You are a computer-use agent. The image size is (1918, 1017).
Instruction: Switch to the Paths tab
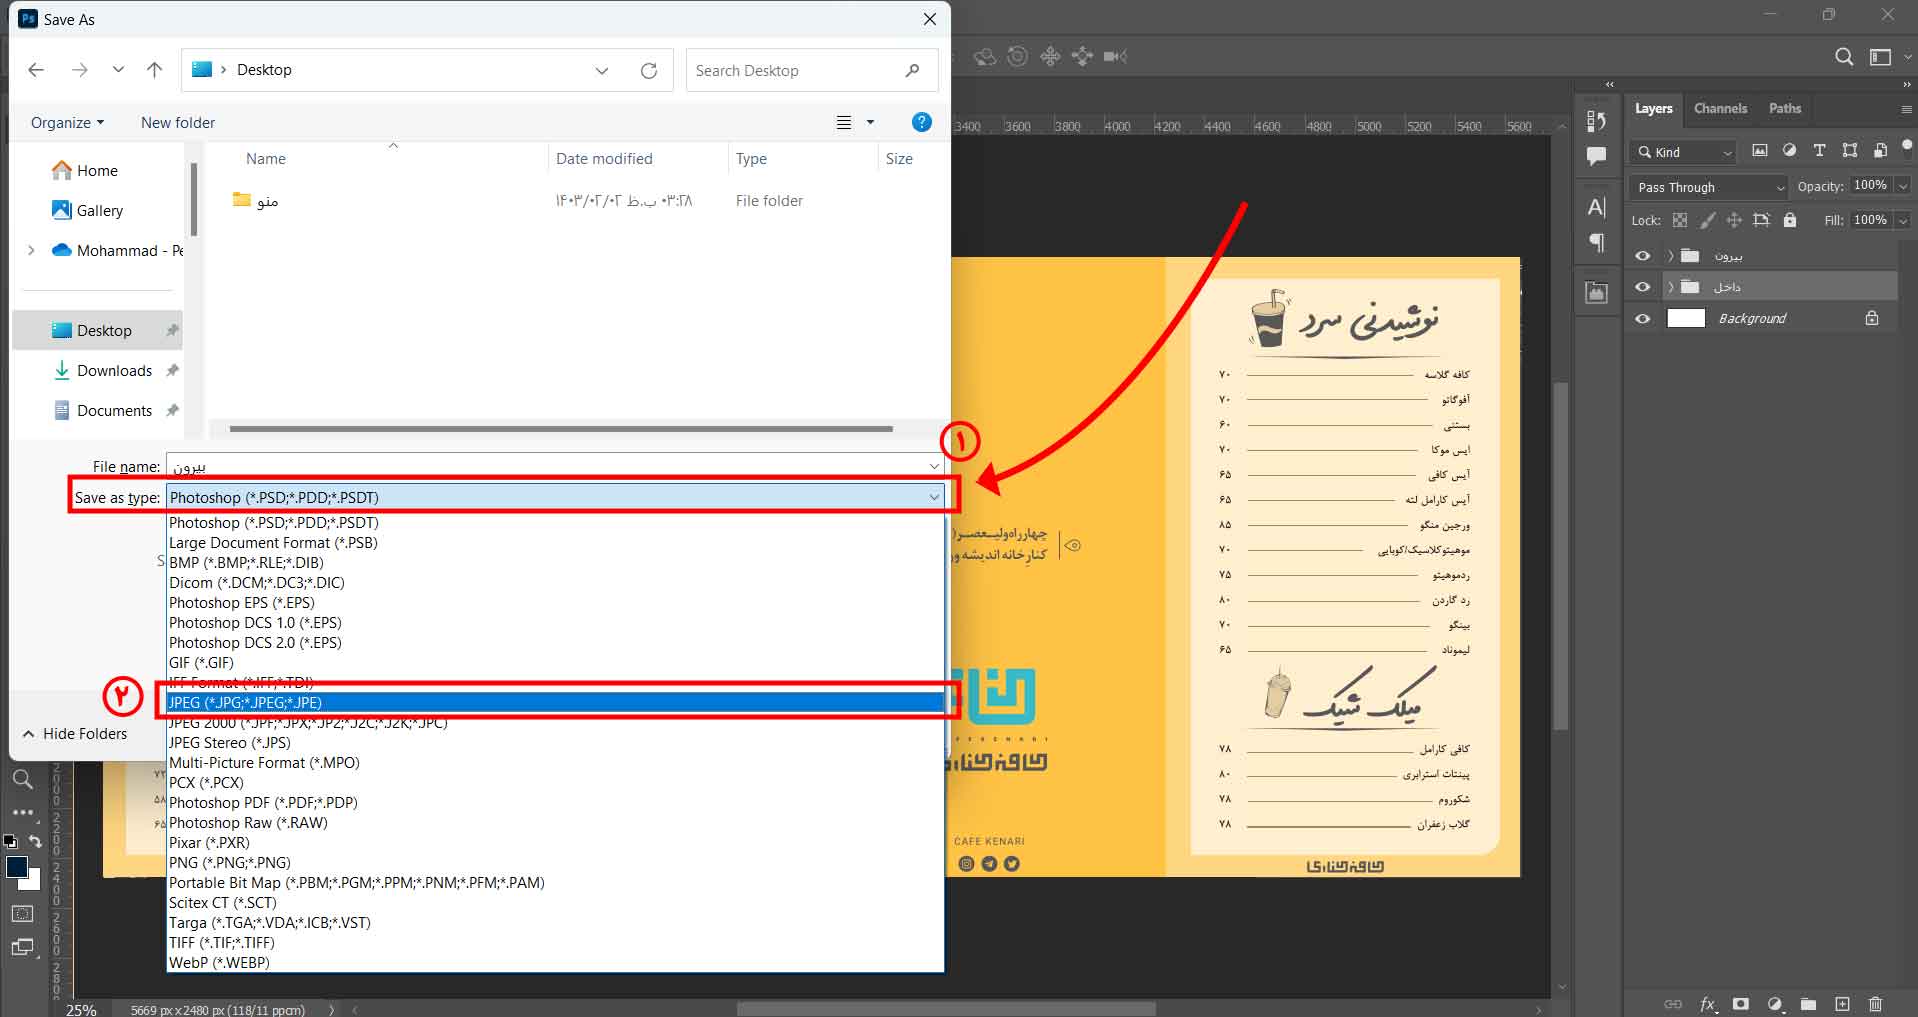(x=1784, y=108)
